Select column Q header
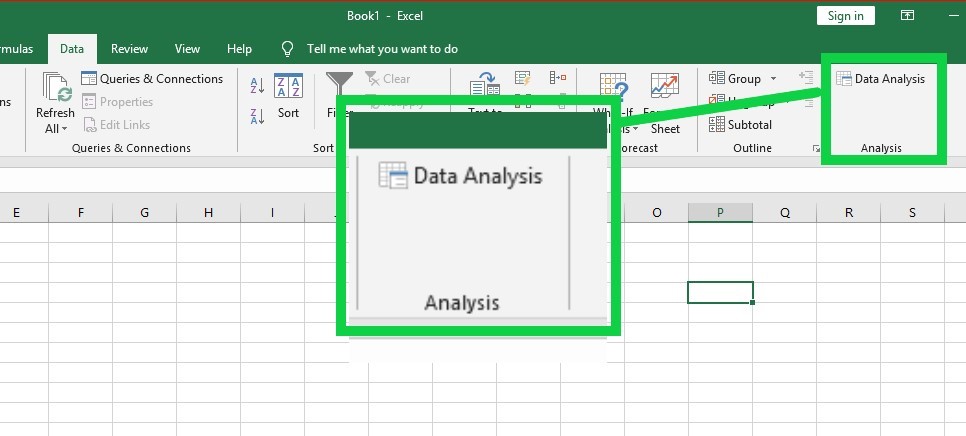Screen dimensions: 966x436 pyautogui.click(x=784, y=213)
